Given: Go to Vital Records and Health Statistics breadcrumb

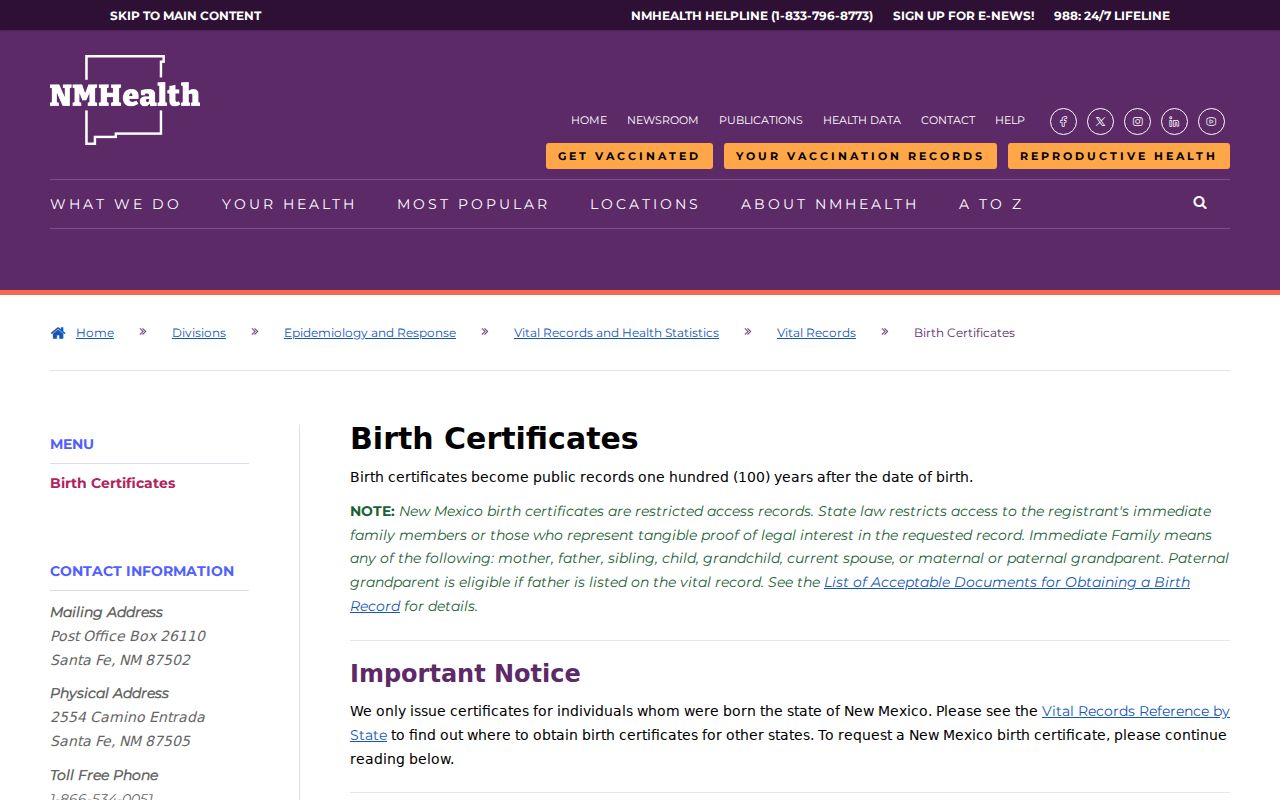Looking at the screenshot, I should (616, 333).
